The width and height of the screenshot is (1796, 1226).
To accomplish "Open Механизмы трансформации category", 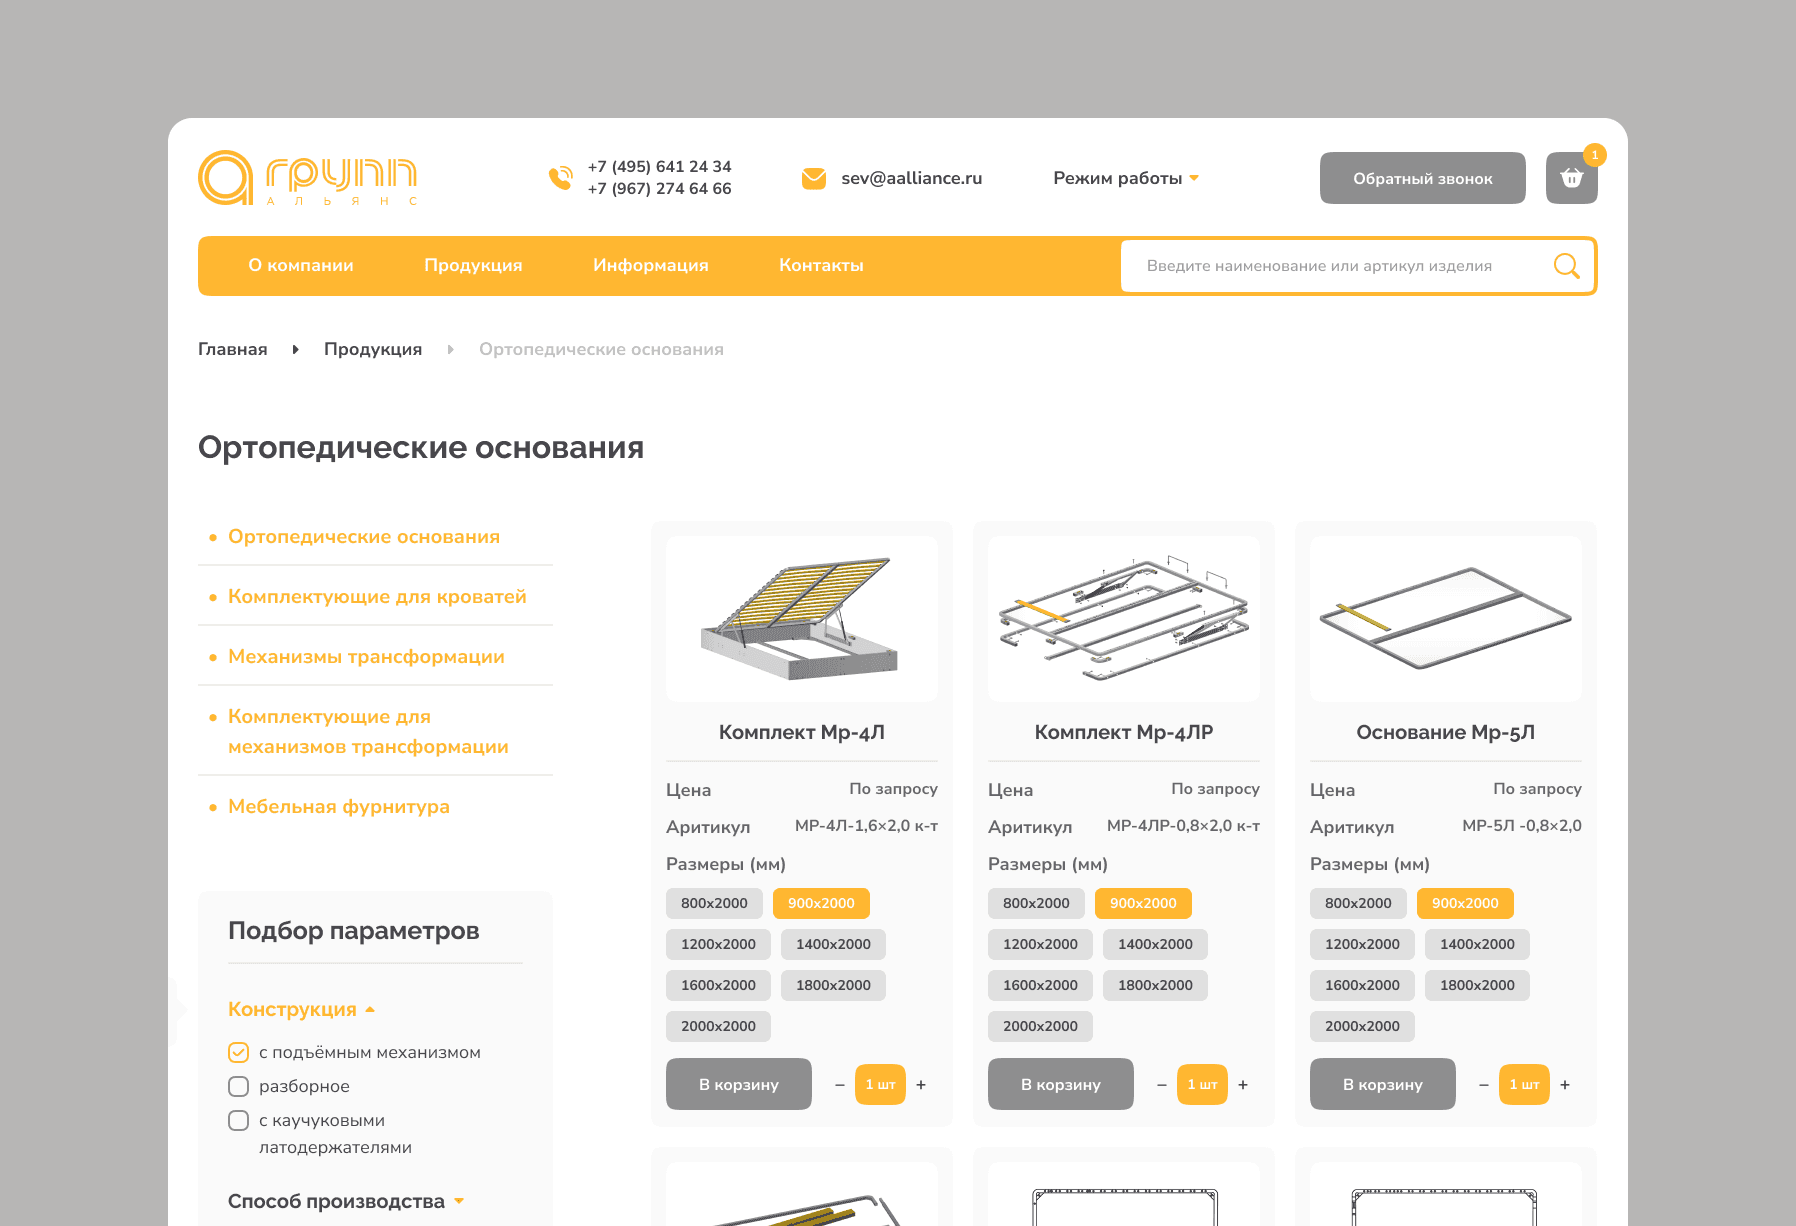I will click(366, 657).
